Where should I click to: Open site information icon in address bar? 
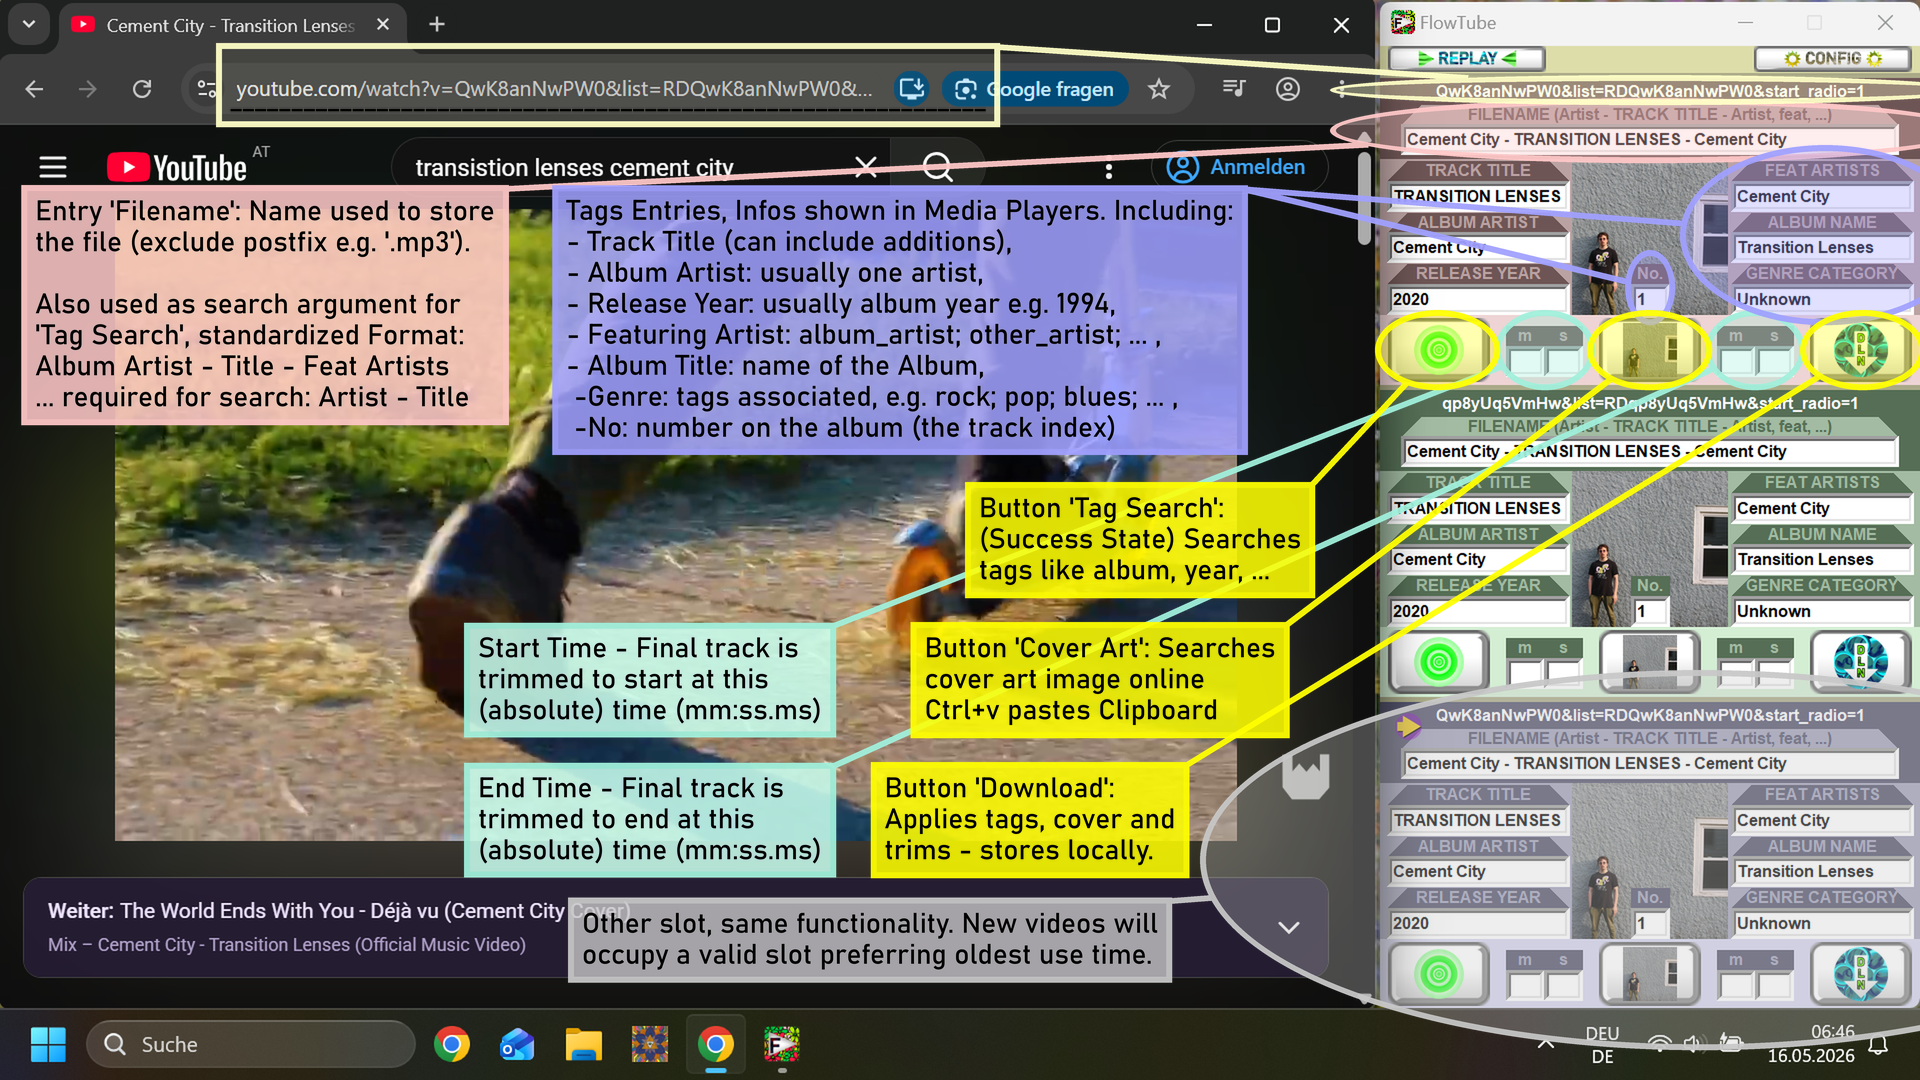(x=206, y=89)
